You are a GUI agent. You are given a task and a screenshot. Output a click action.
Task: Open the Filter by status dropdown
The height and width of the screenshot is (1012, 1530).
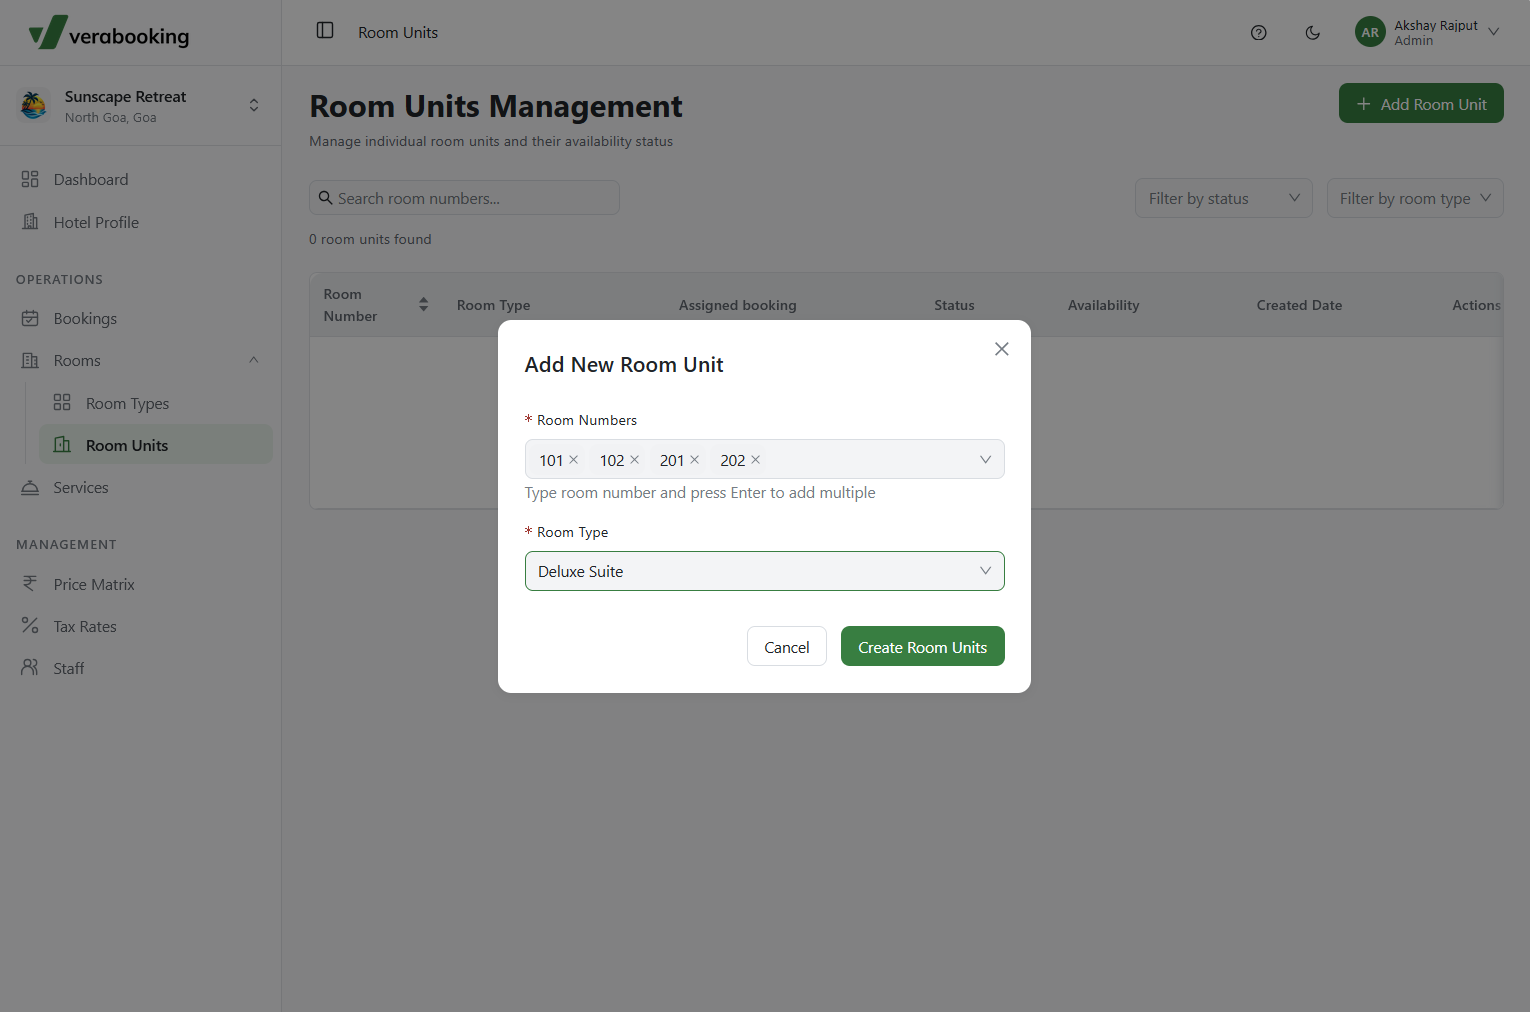[1224, 198]
